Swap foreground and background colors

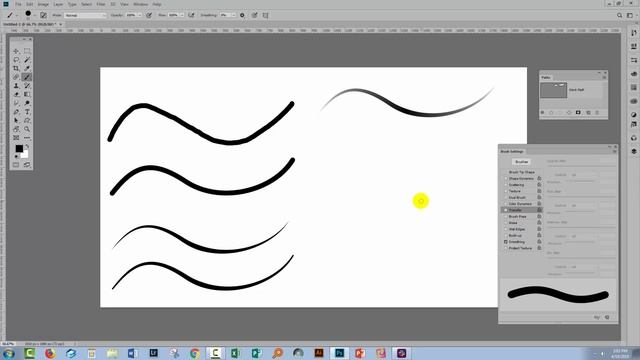pyautogui.click(x=27, y=147)
